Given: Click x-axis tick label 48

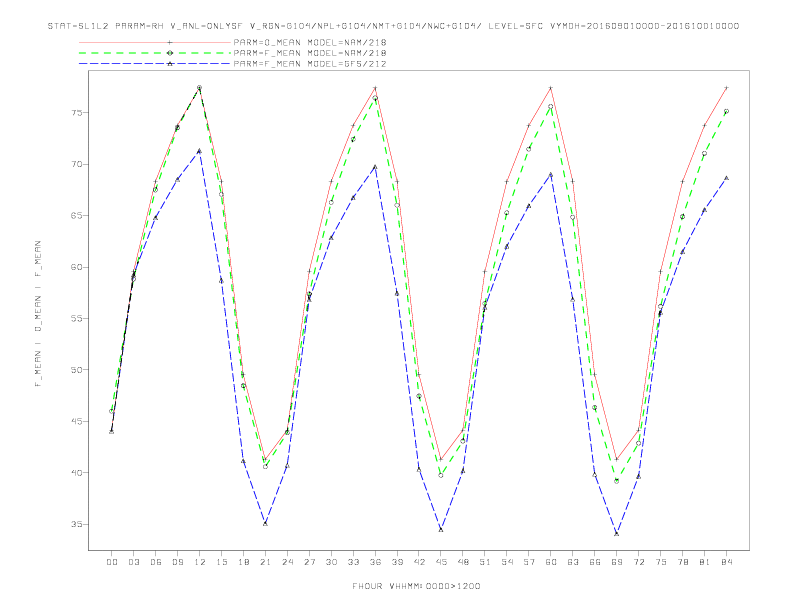Looking at the screenshot, I should pyautogui.click(x=463, y=562).
